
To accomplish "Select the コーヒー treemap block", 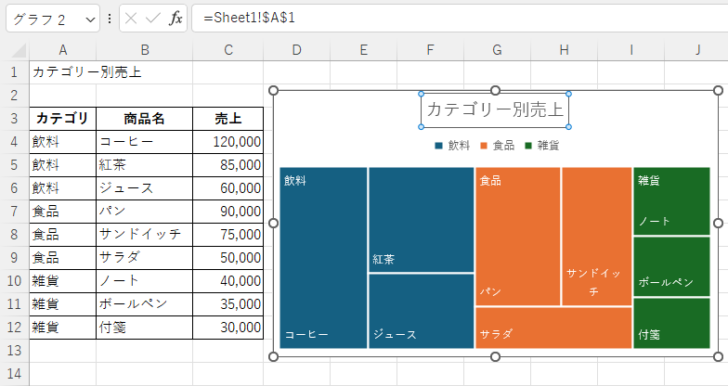I will [323, 258].
